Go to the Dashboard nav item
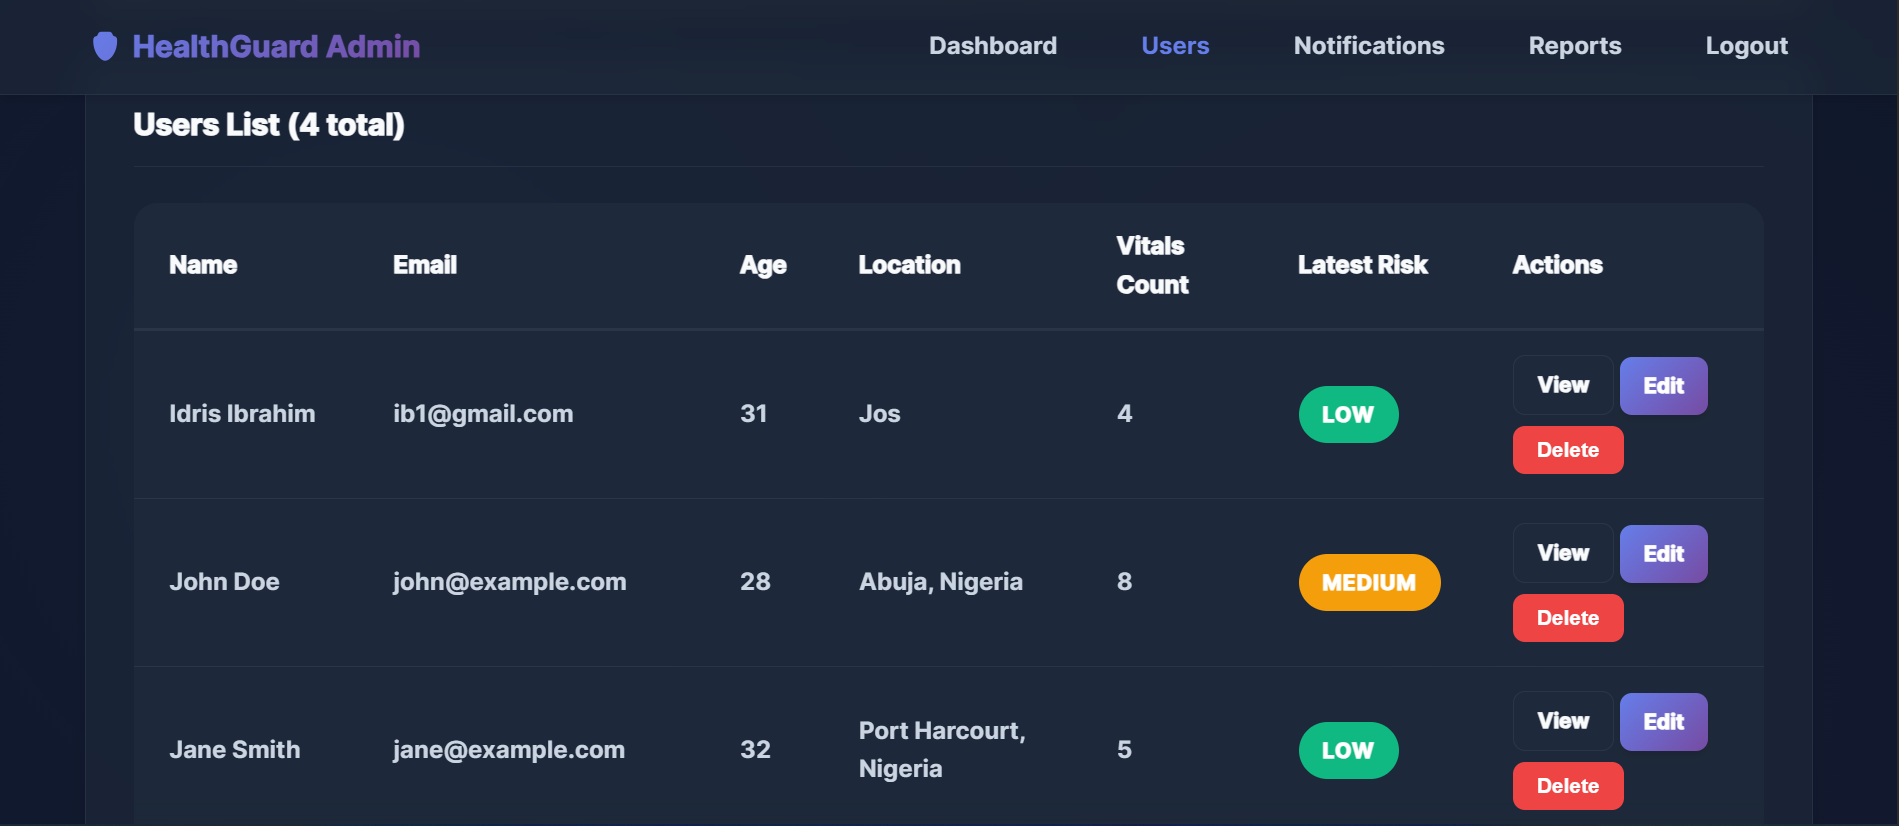Viewport: 1899px width, 826px height. [x=992, y=46]
